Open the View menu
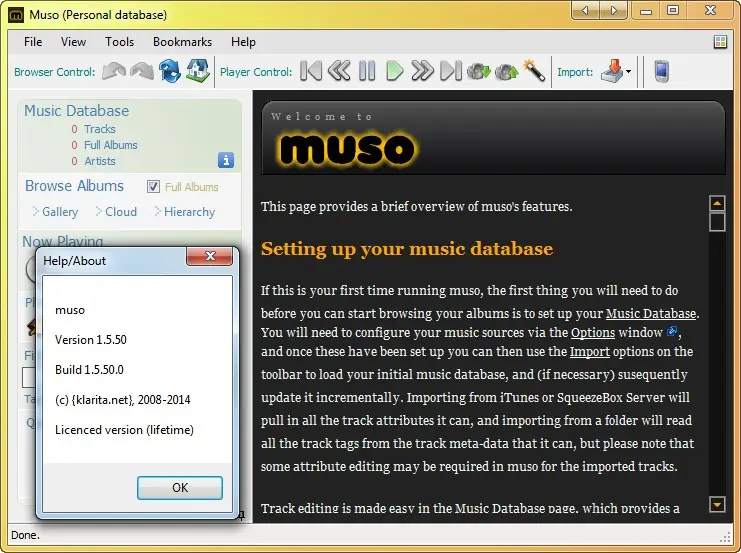 click(73, 42)
